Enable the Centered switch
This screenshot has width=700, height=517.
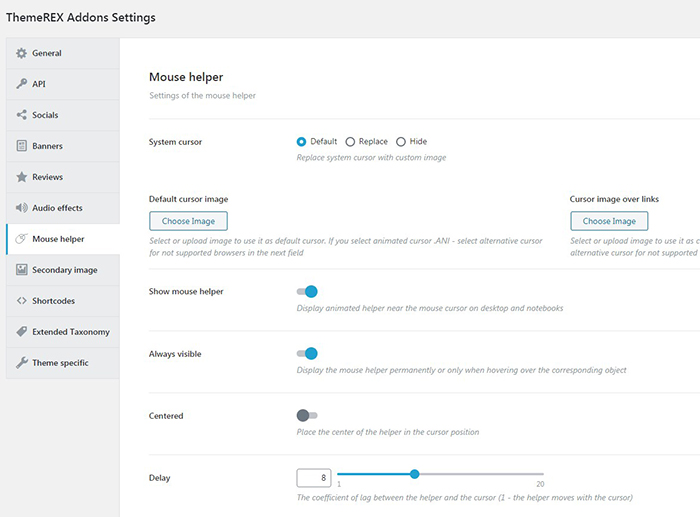coord(307,415)
